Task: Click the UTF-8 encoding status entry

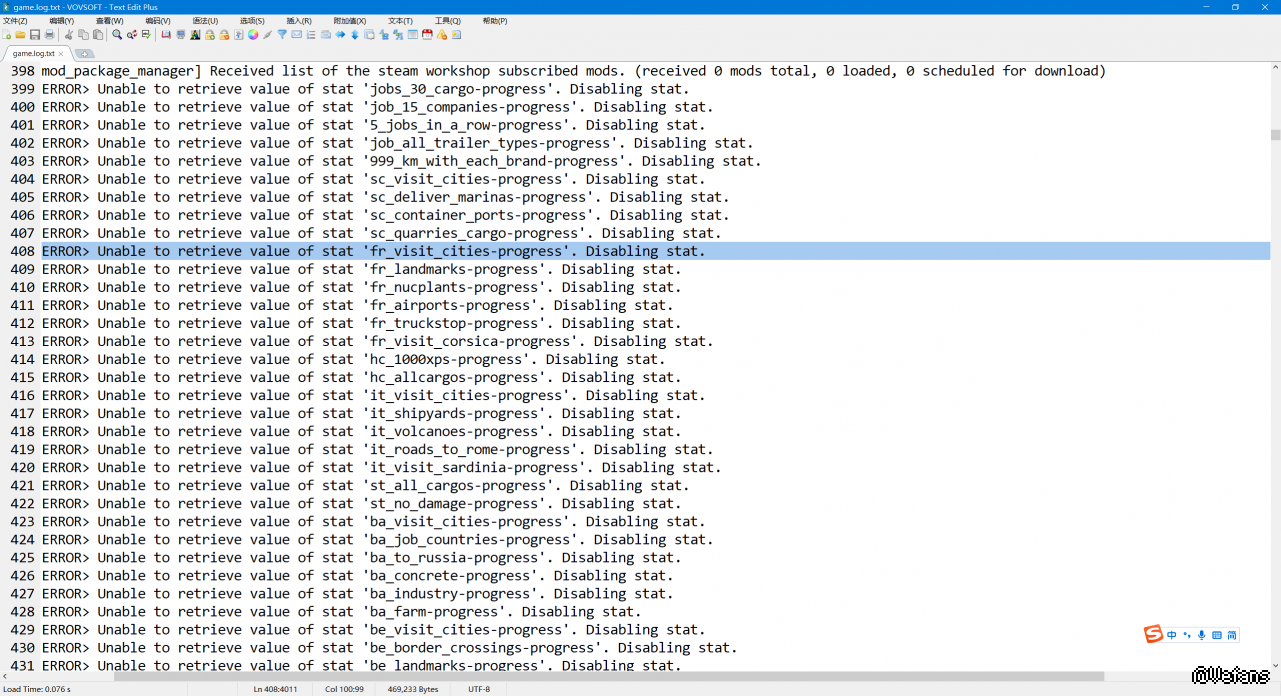Action: pos(479,689)
